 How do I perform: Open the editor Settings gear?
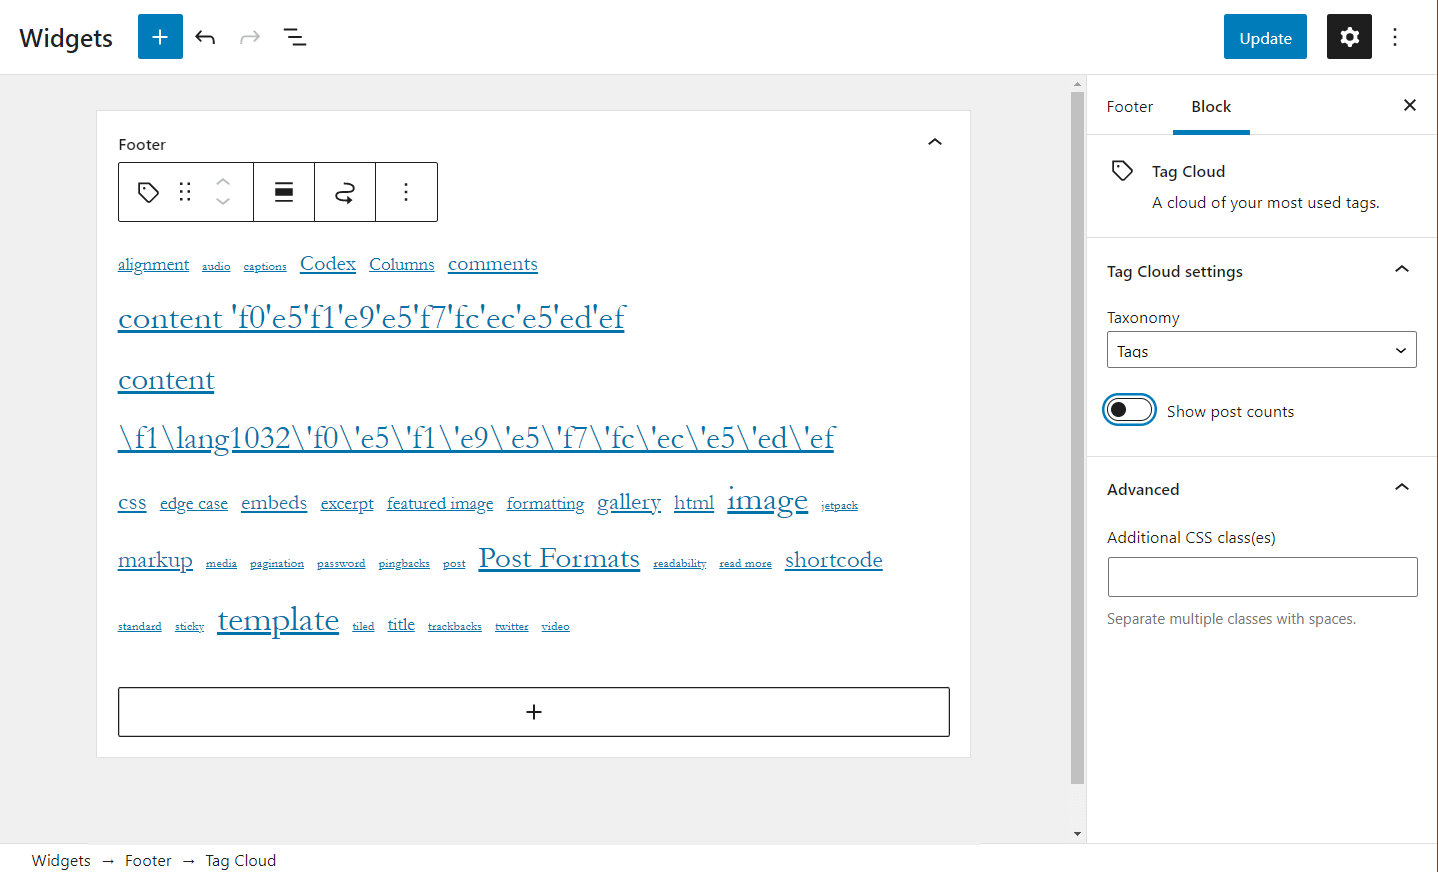[1349, 37]
